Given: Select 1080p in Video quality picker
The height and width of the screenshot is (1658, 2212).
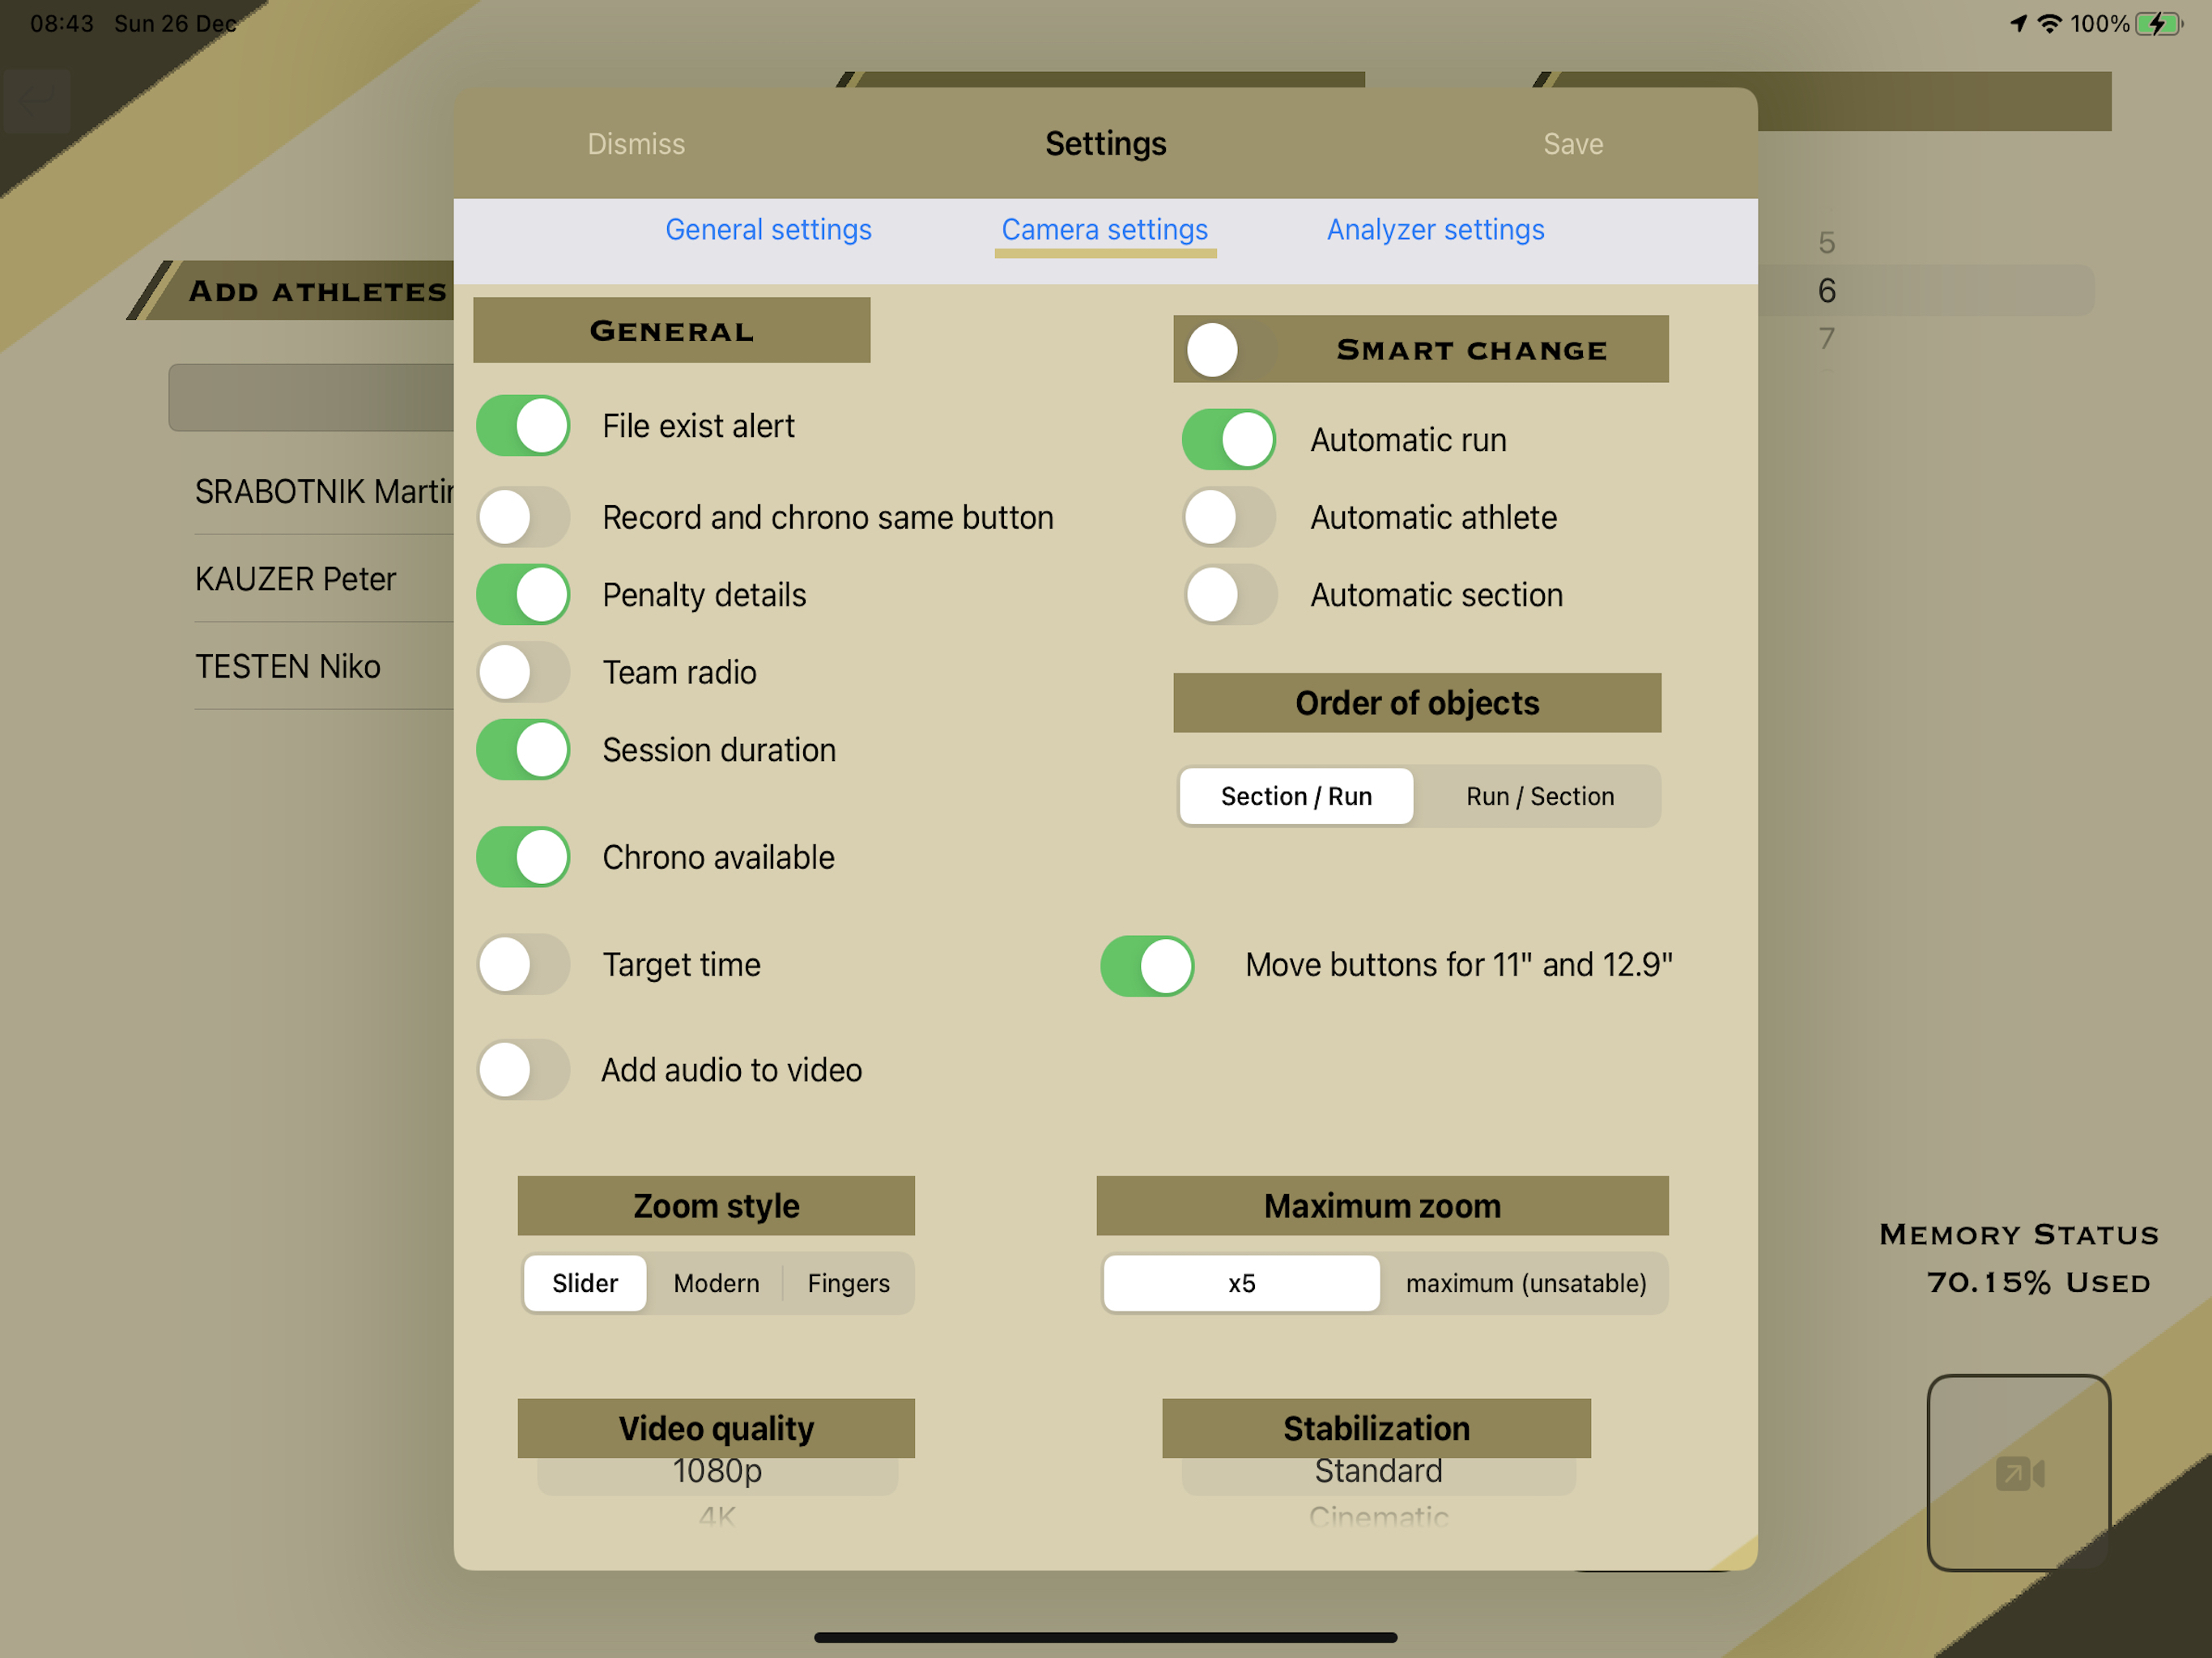Looking at the screenshot, I should pyautogui.click(x=717, y=1471).
